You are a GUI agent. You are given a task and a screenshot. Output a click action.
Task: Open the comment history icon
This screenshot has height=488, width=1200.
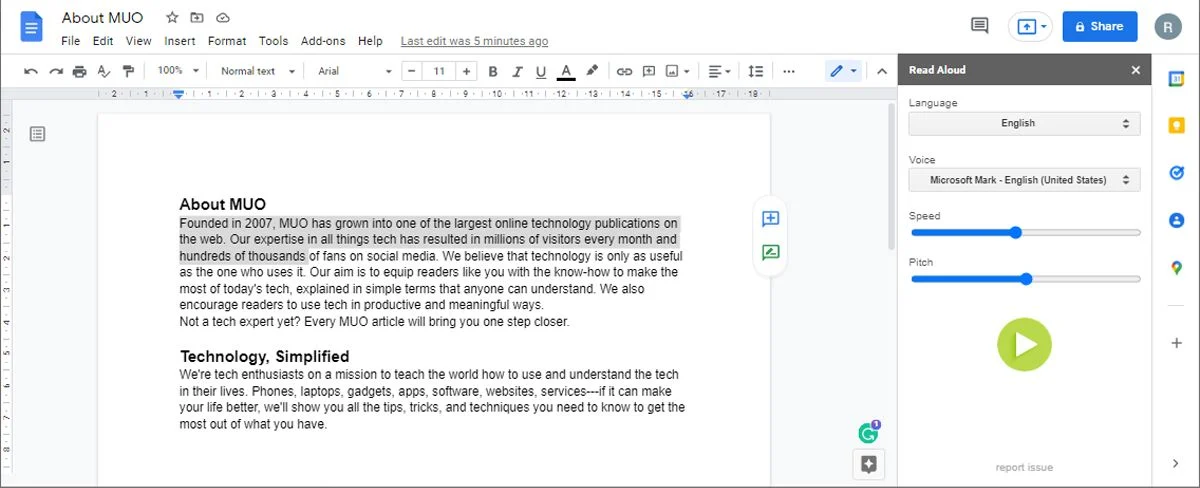coord(980,26)
